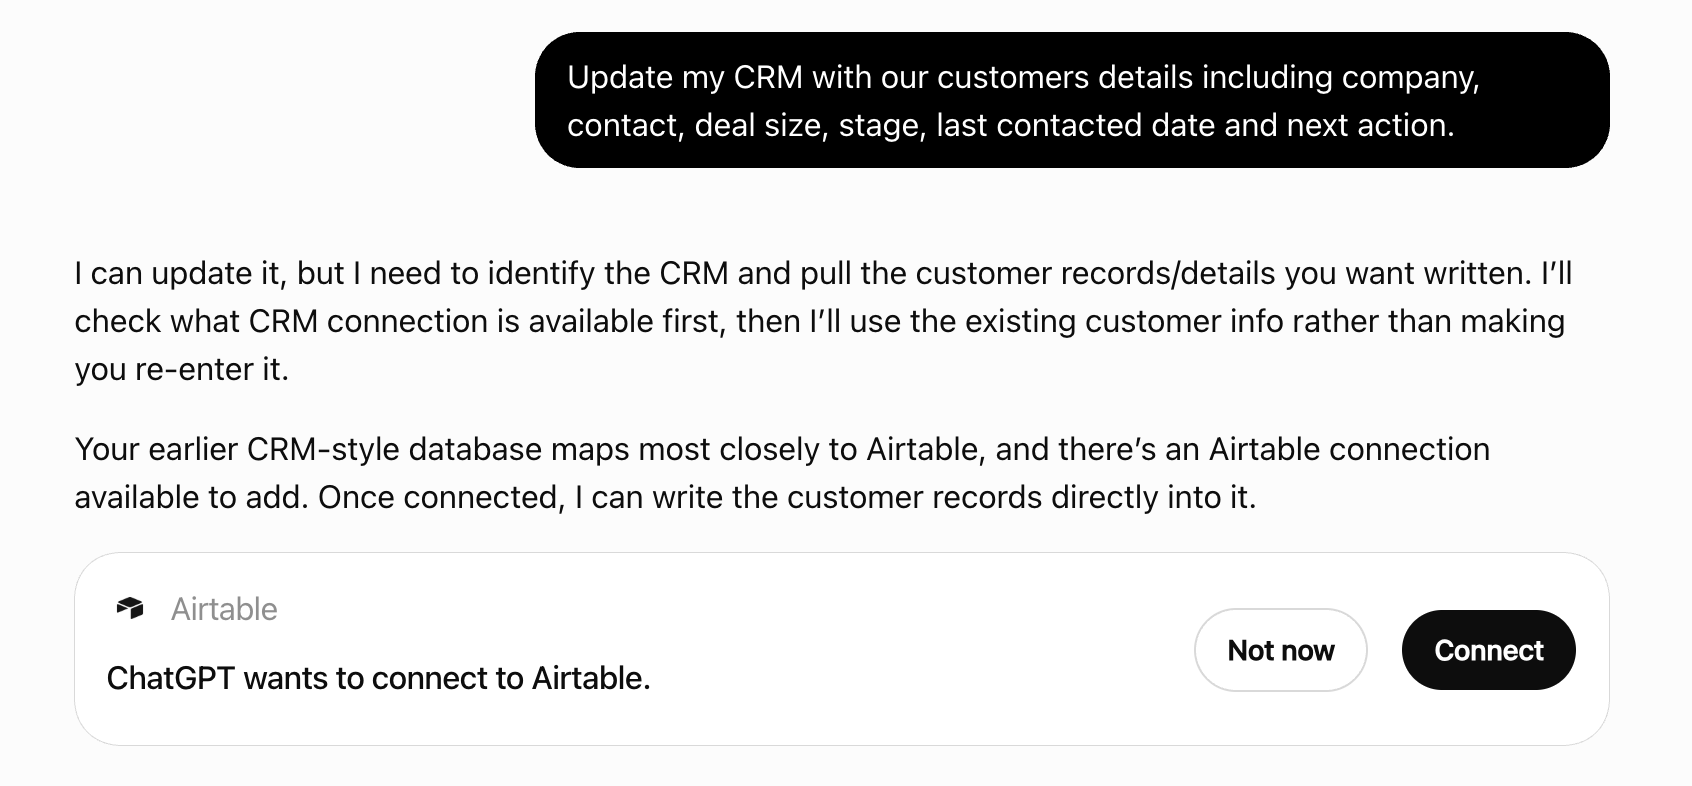Click the paragraph starting 'I can update it'
The width and height of the screenshot is (1692, 786).
(823, 321)
